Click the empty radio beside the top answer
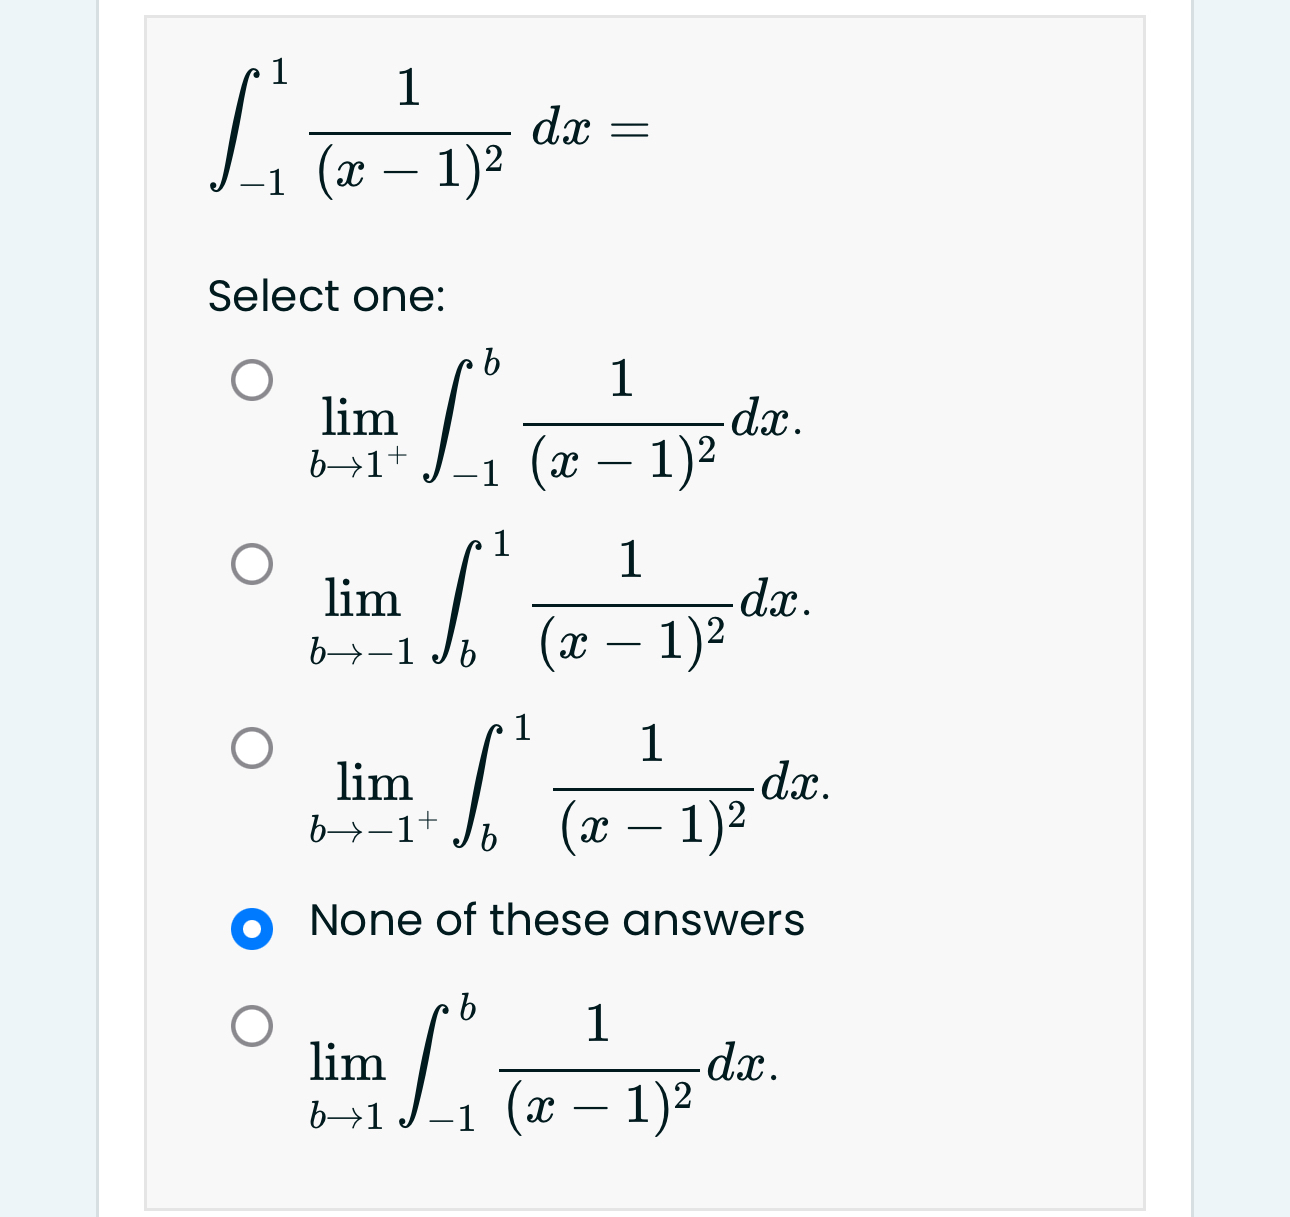The image size is (1290, 1217). 251,377
